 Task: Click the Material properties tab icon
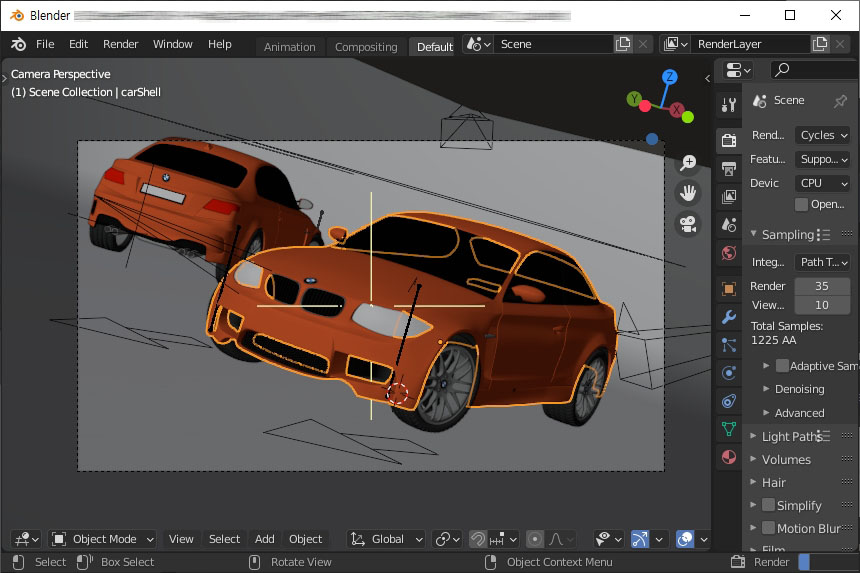tap(729, 457)
